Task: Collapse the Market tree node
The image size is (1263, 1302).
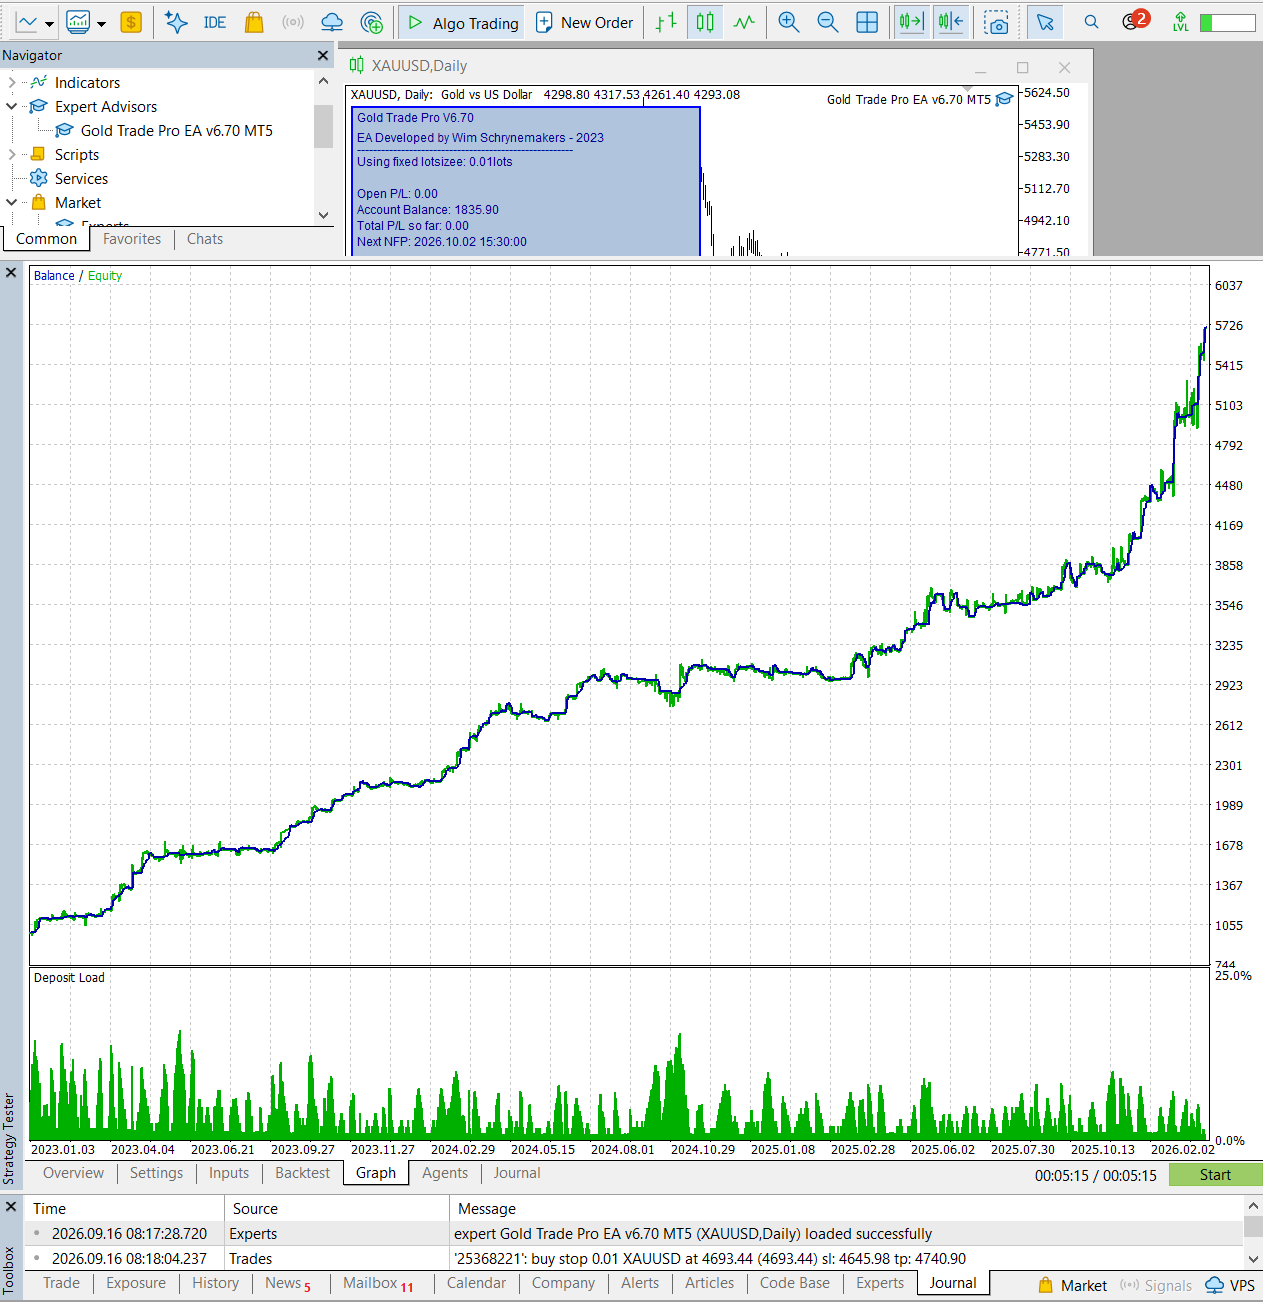Action: click(11, 203)
